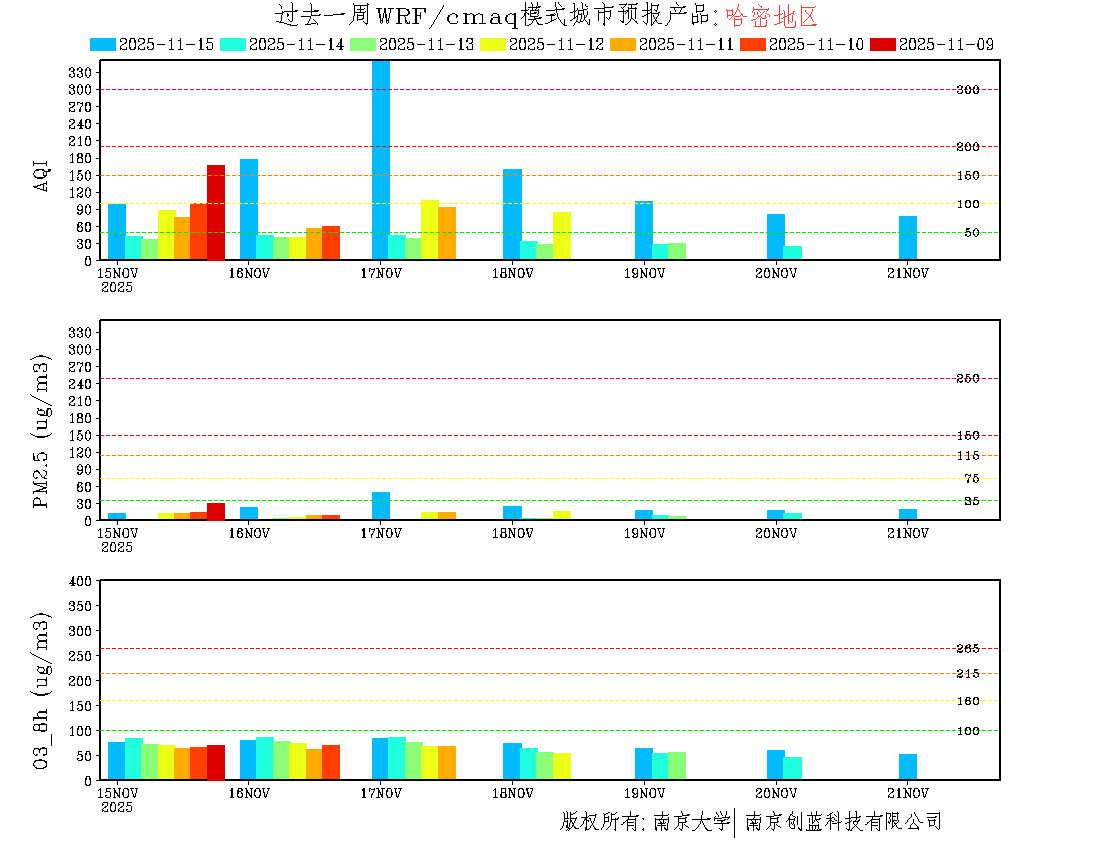Click the cyan 2025-11-14 legend swatch
The height and width of the screenshot is (850, 1100).
pyautogui.click(x=232, y=44)
